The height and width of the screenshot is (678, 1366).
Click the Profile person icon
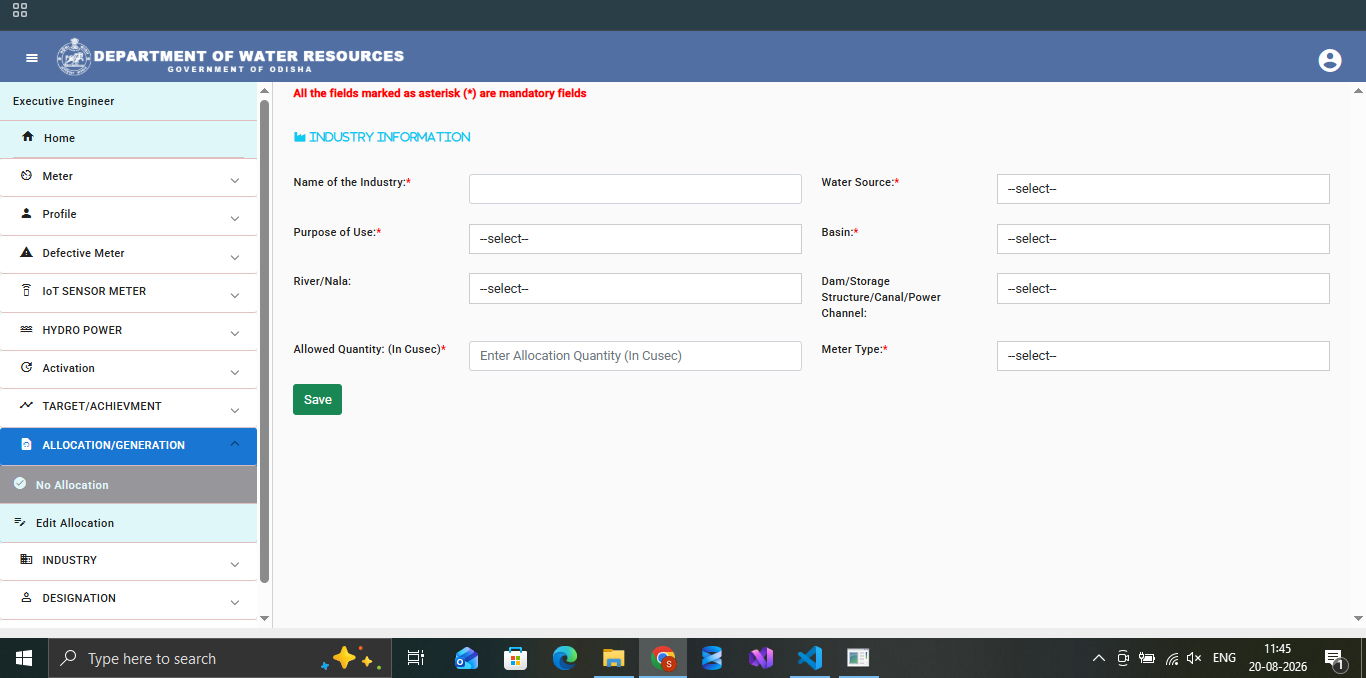point(26,213)
